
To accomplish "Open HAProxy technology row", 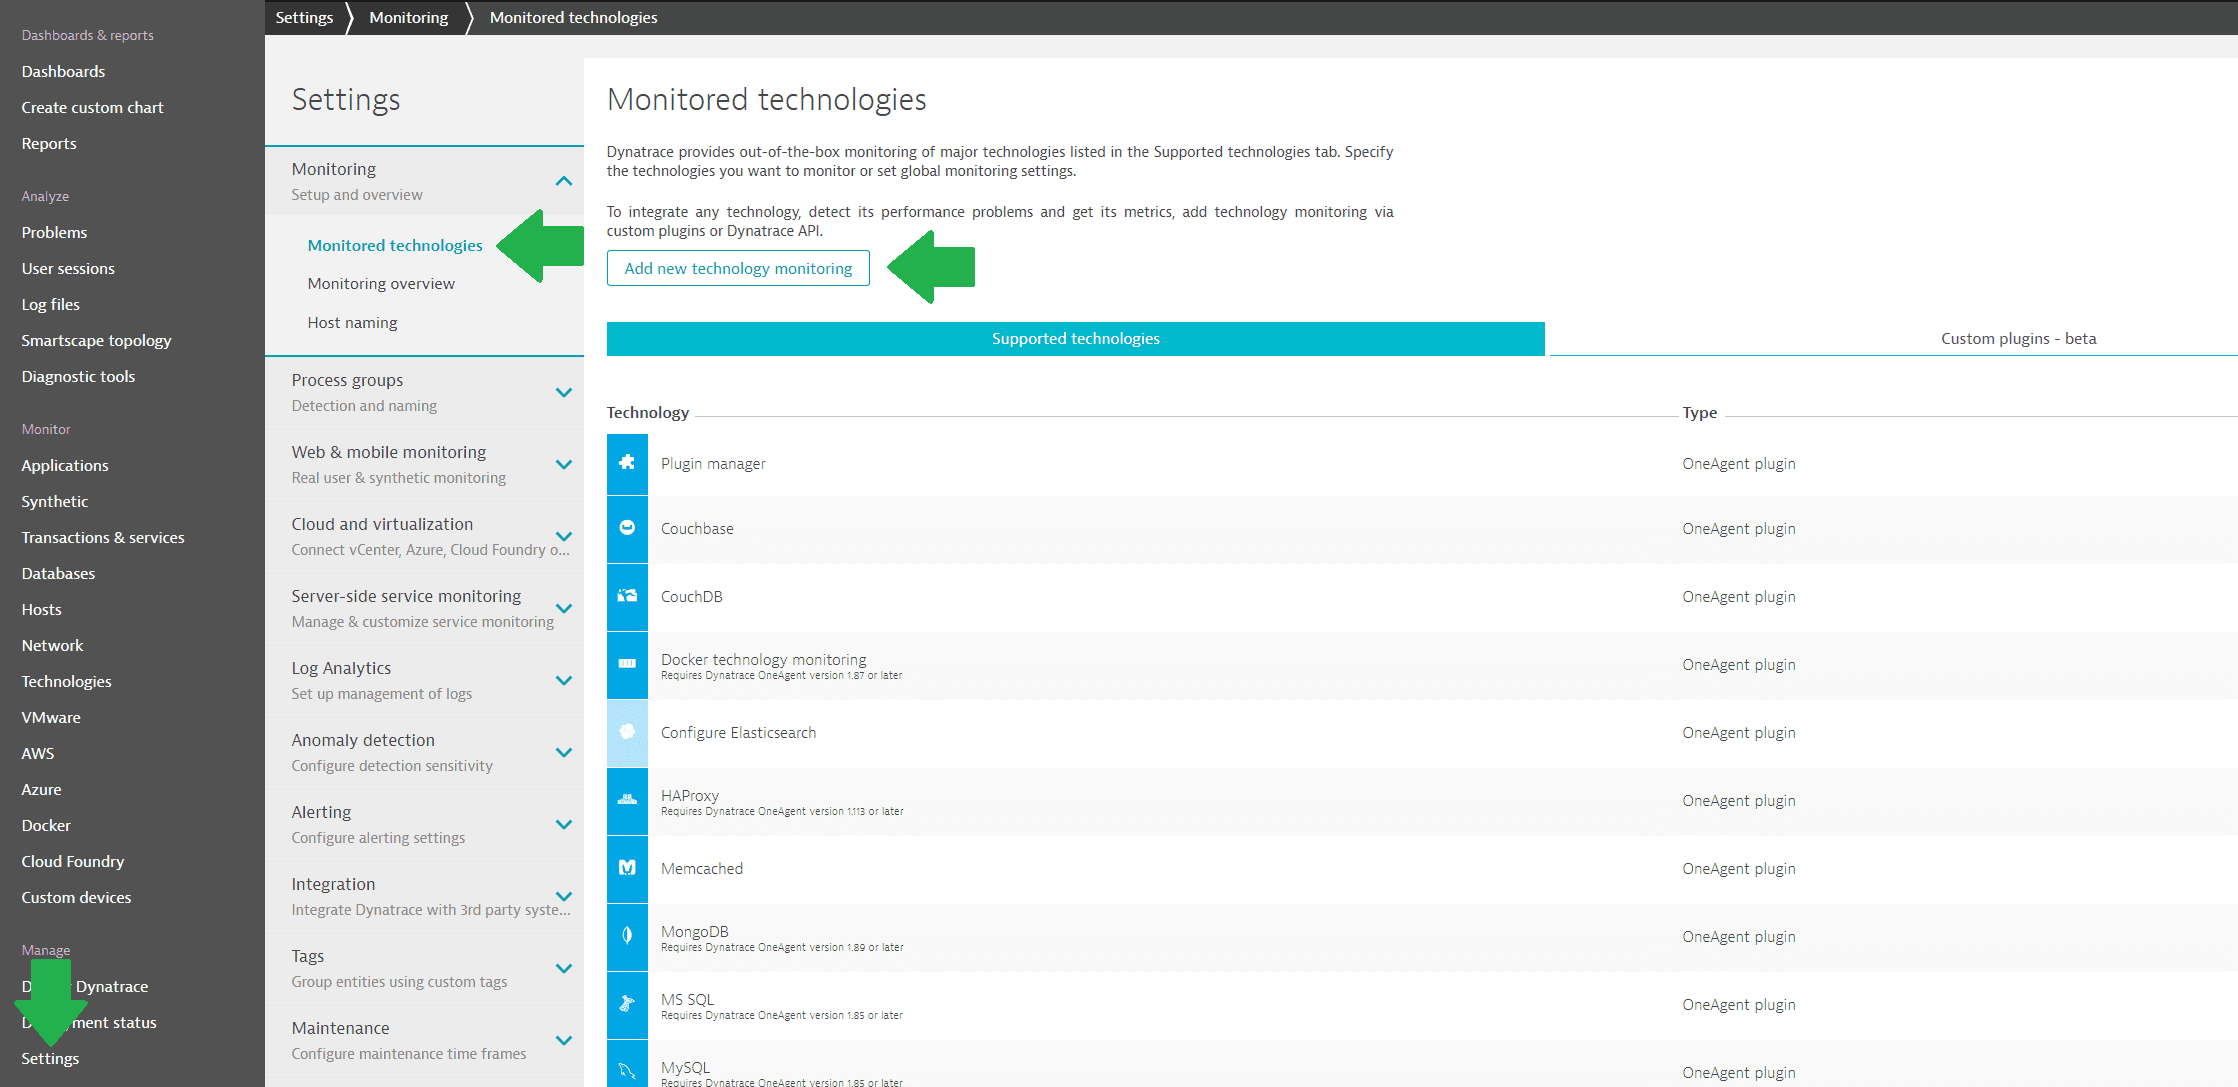I will tap(1422, 801).
